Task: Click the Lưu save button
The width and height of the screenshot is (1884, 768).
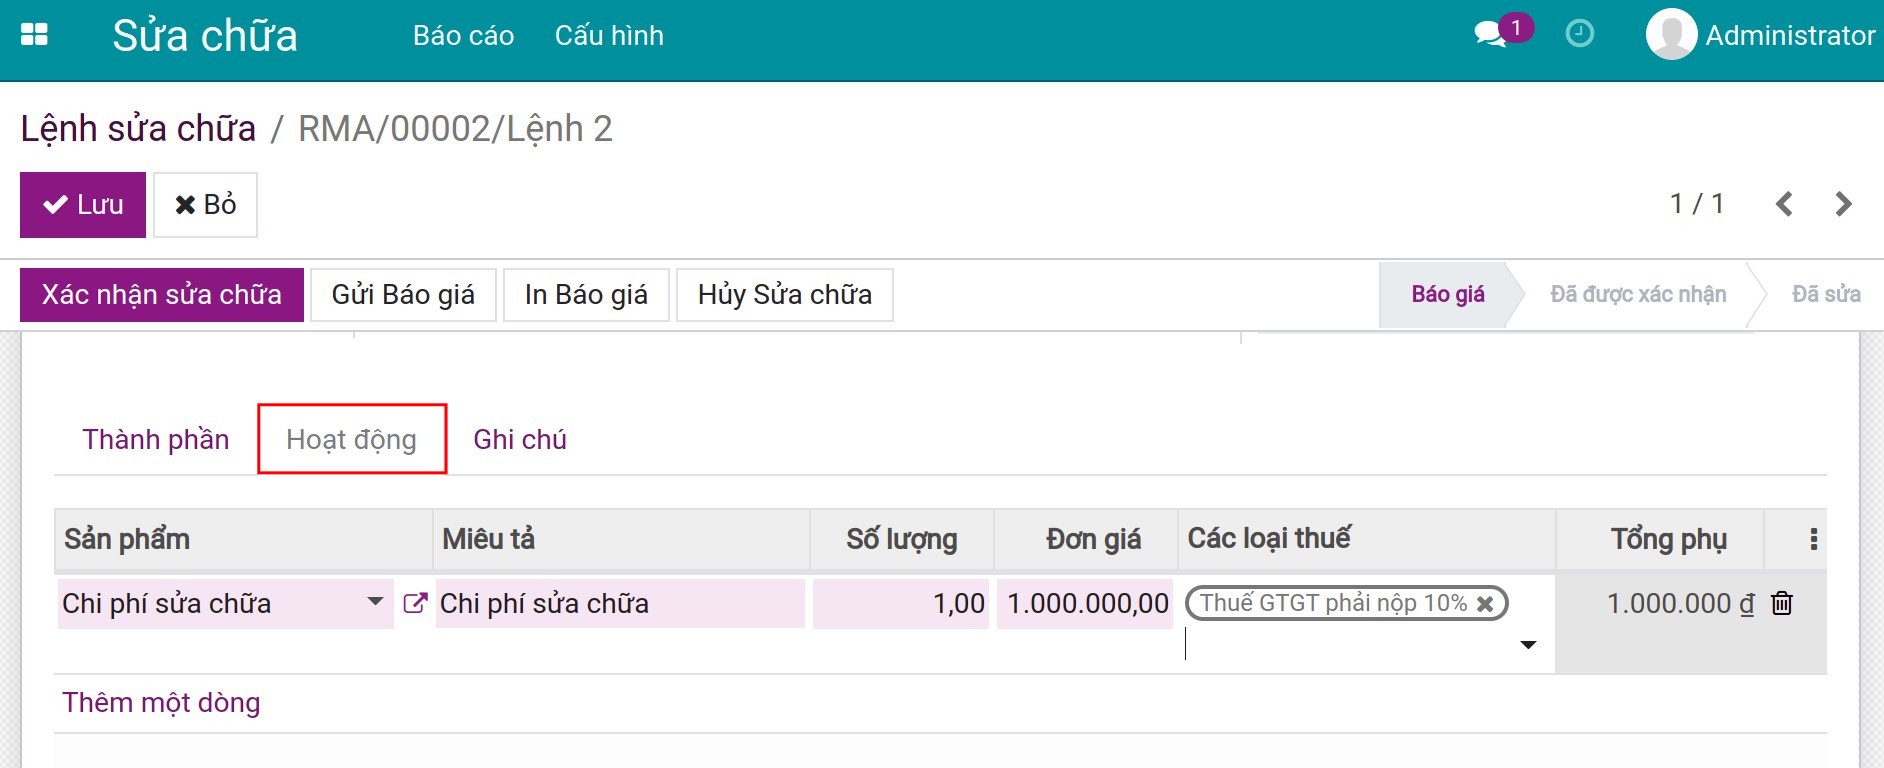Action: click(x=83, y=205)
